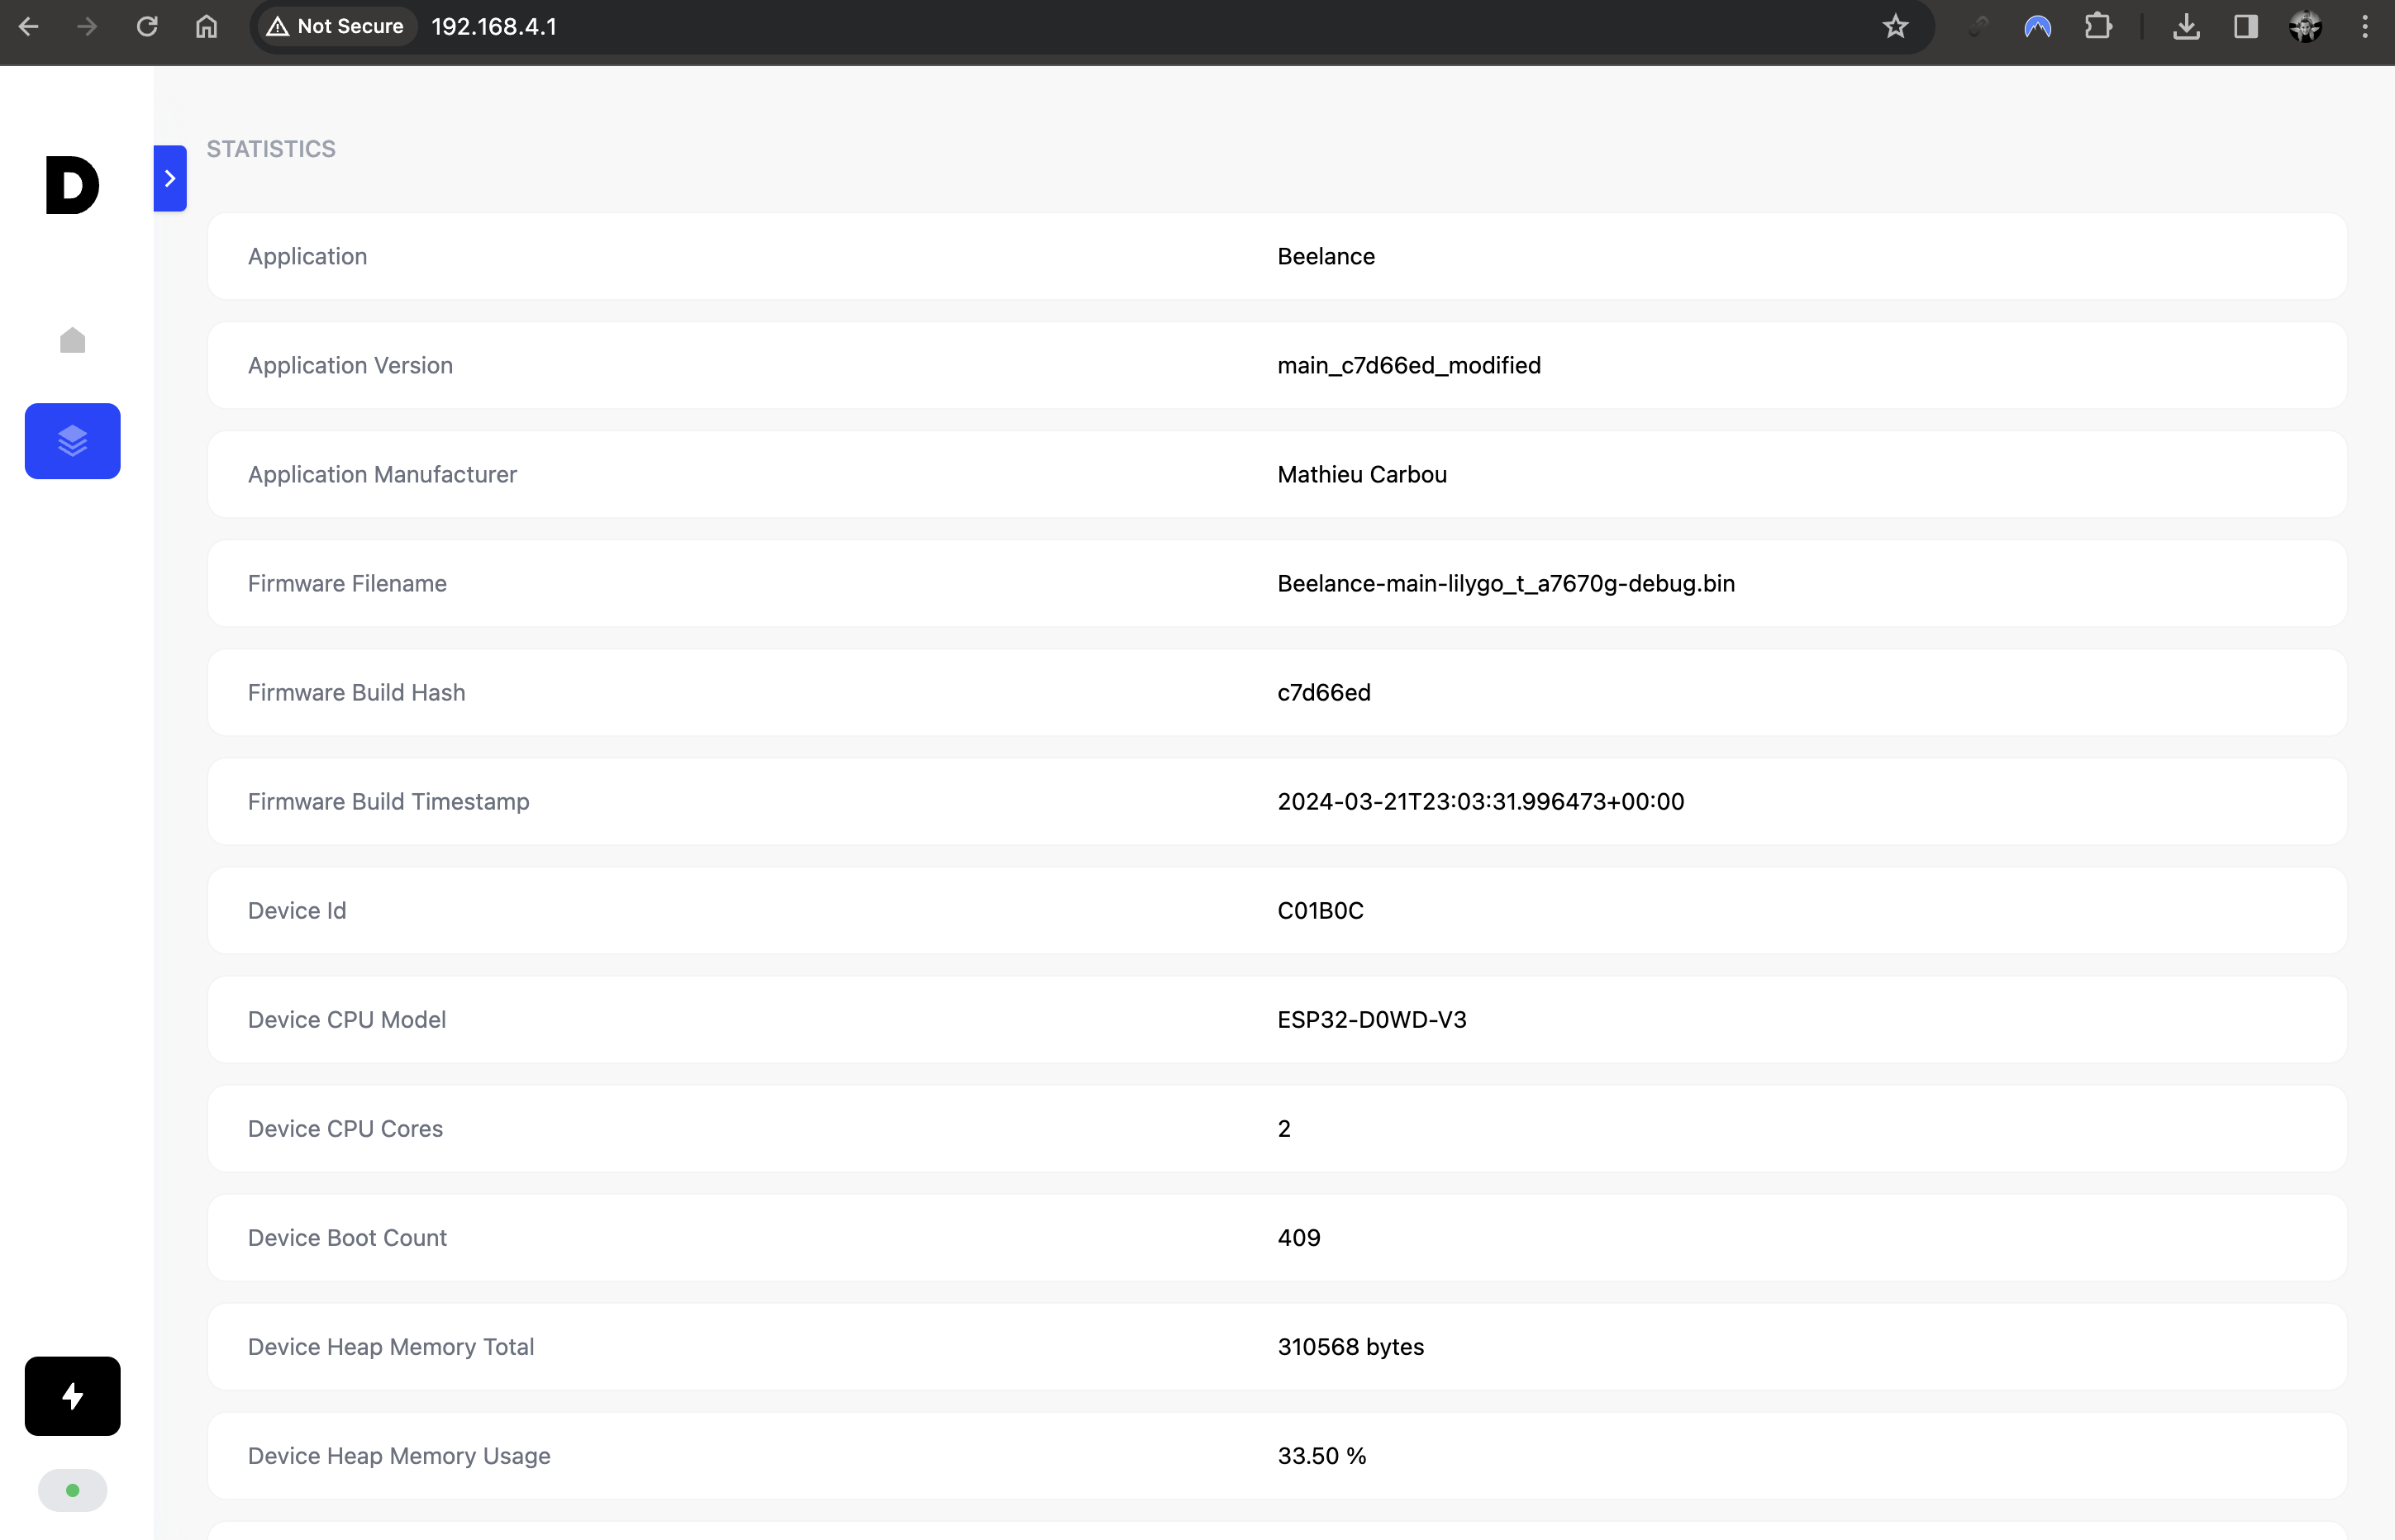The height and width of the screenshot is (1540, 2395).
Task: Go back to previous page
Action: pos(29,27)
